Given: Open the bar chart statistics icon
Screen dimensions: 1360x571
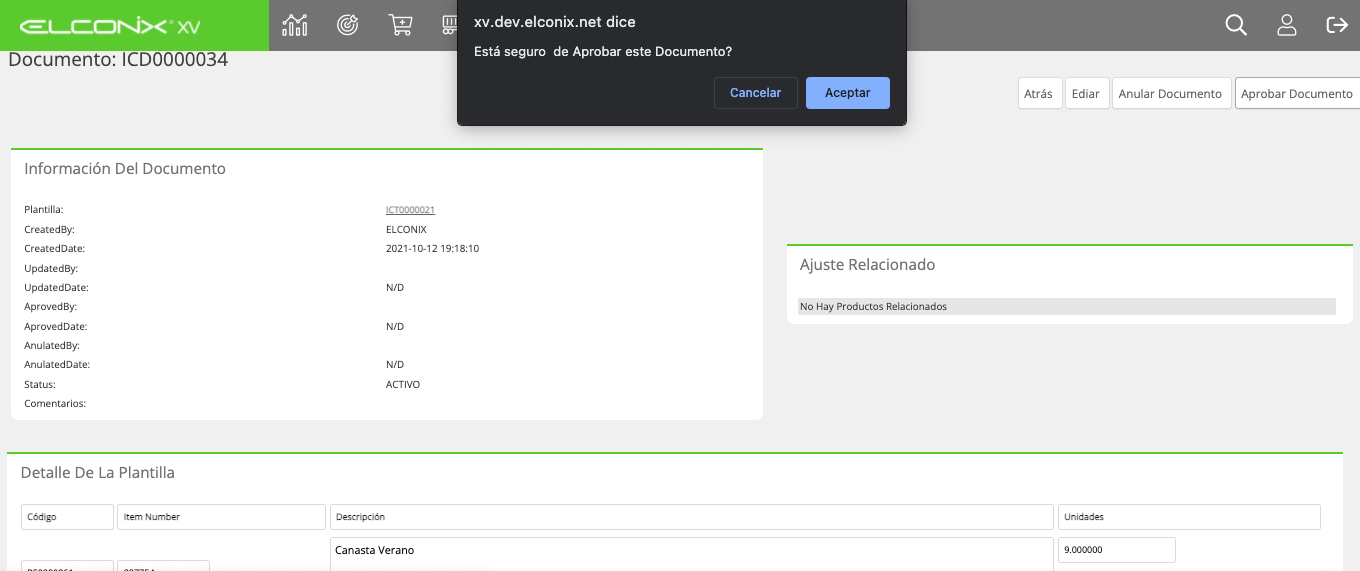Looking at the screenshot, I should pyautogui.click(x=295, y=25).
